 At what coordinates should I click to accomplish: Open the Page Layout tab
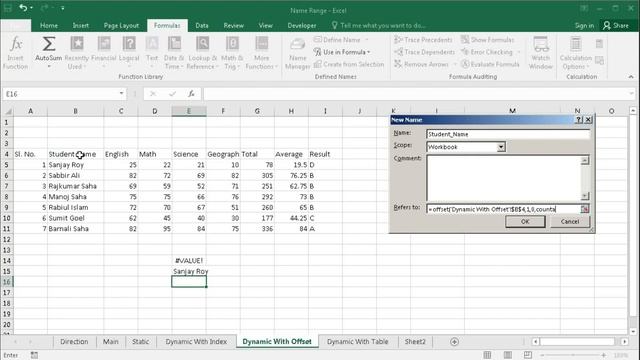pyautogui.click(x=121, y=25)
